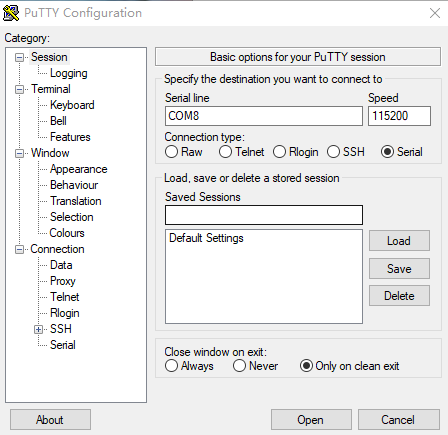Select the Raw connection type

(171, 152)
